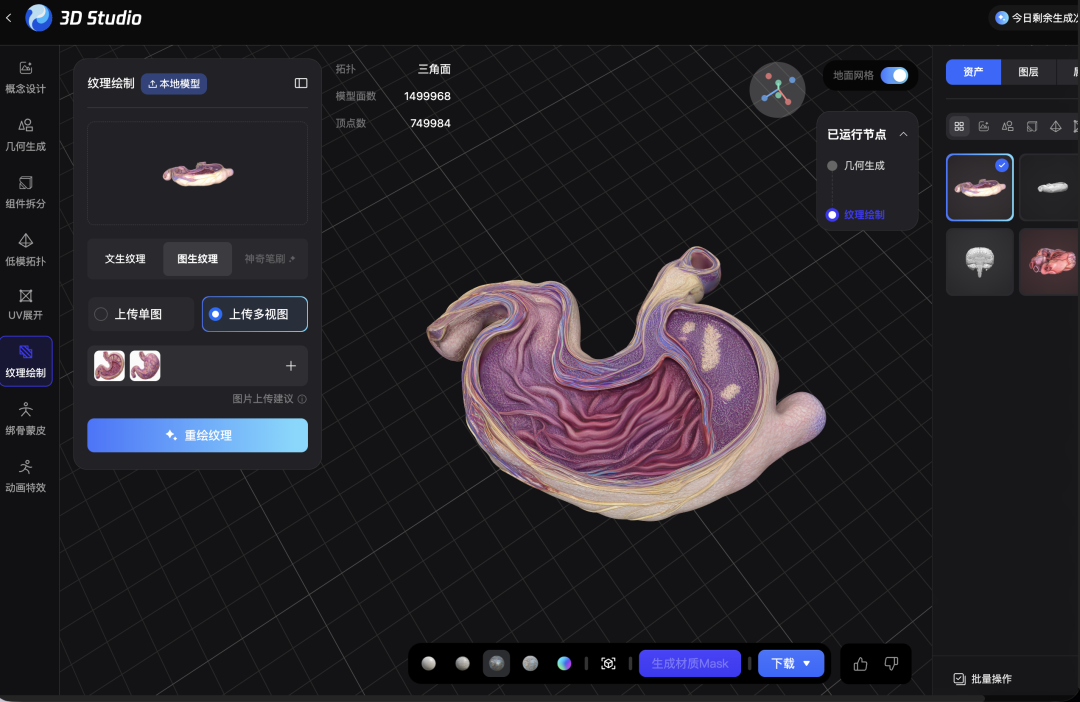The width and height of the screenshot is (1080, 702).
Task: Click the node graph icon in viewport
Action: coord(778,90)
